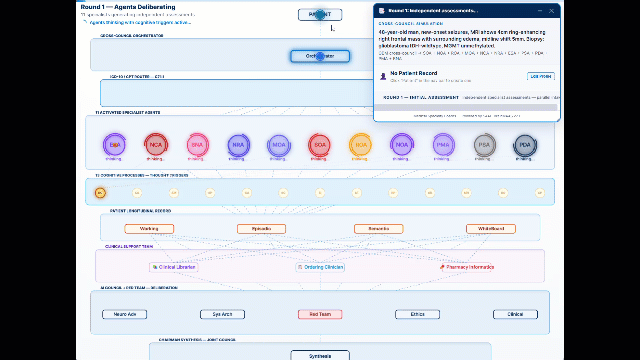Click the Clinical Librarian node
Image resolution: width=640 pixels, height=360 pixels.
(174, 267)
